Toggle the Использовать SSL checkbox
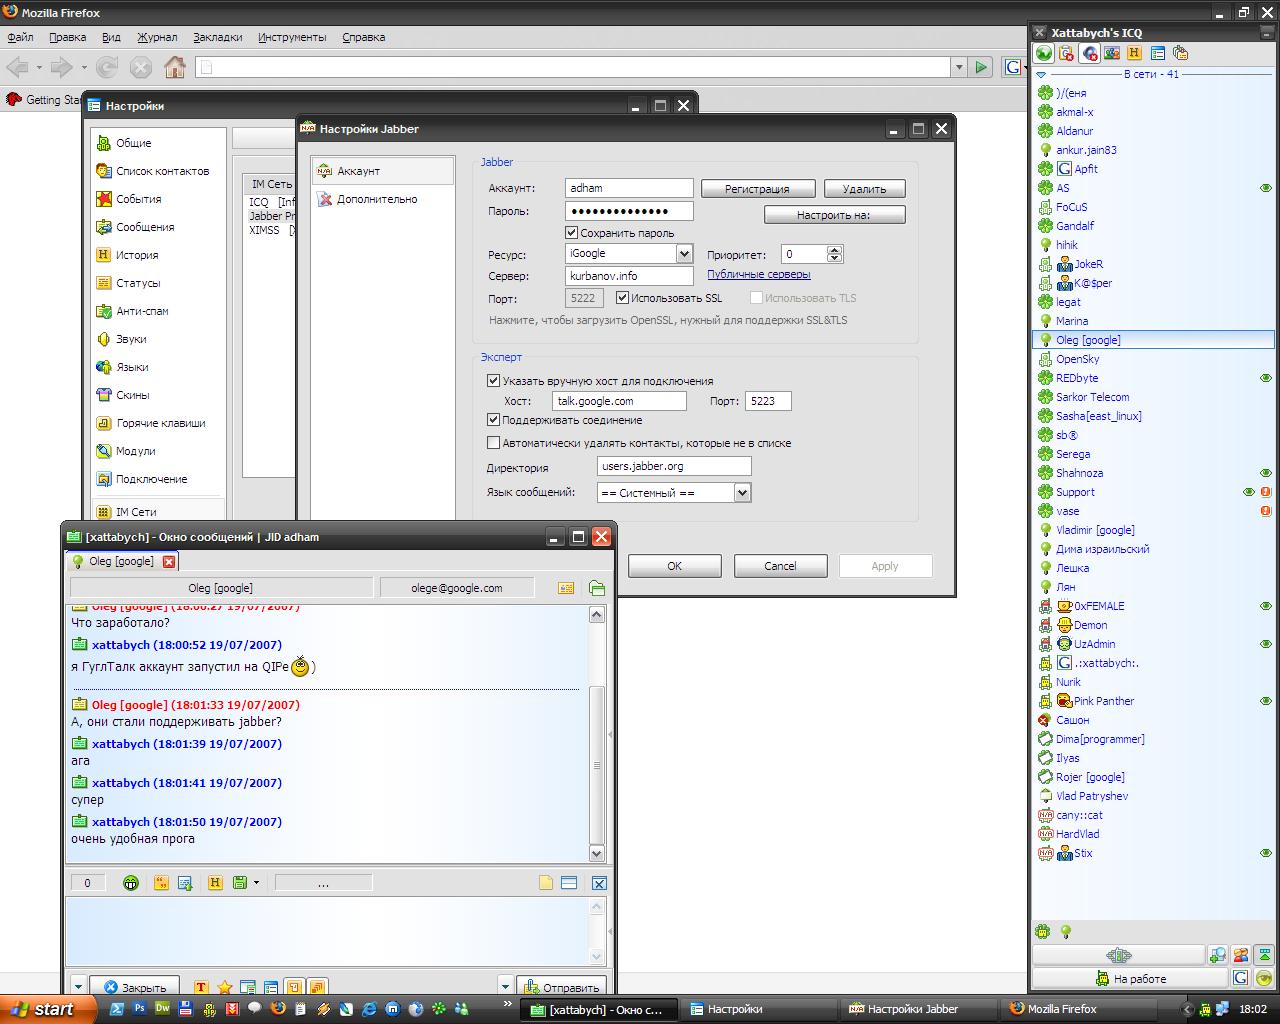This screenshot has height=1024, width=1280. (622, 298)
